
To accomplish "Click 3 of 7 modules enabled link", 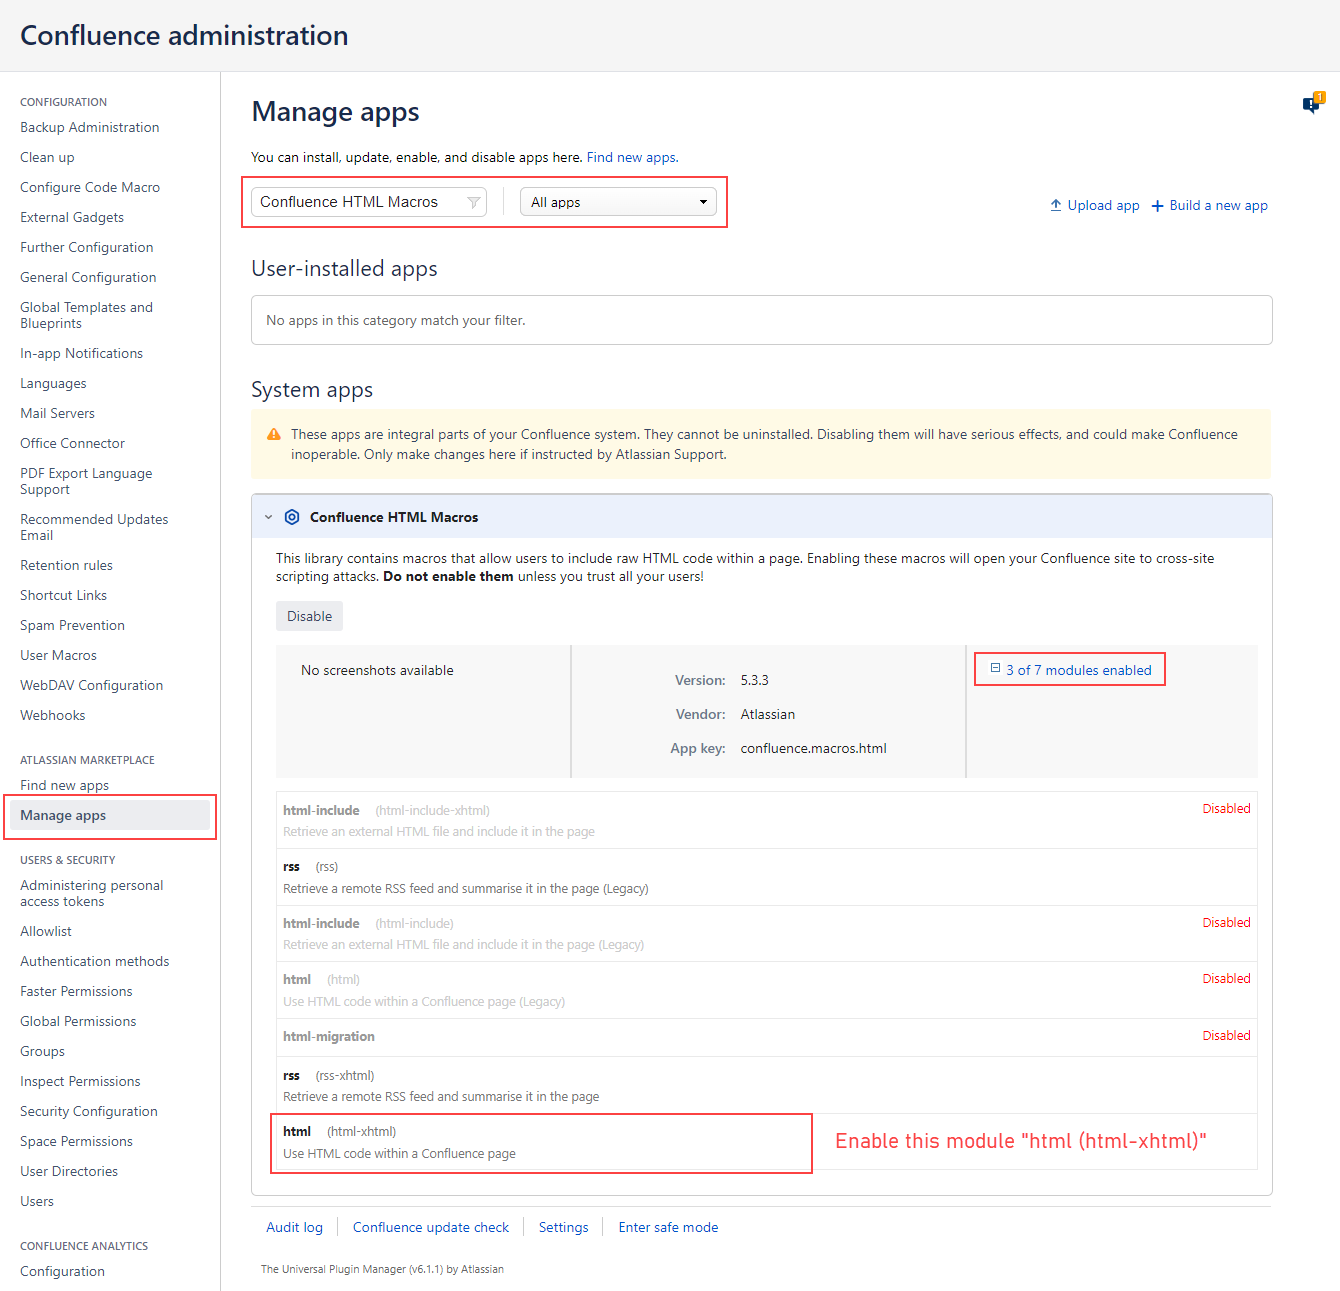I will (x=1078, y=670).
